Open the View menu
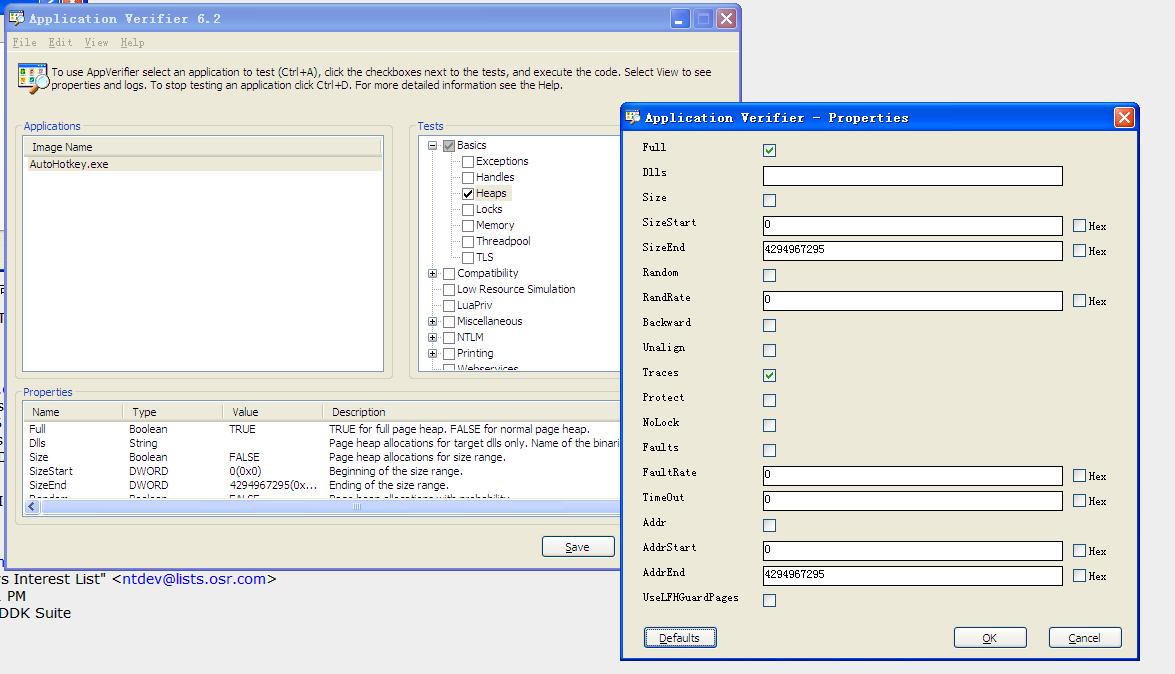This screenshot has height=674, width=1175. [x=96, y=43]
